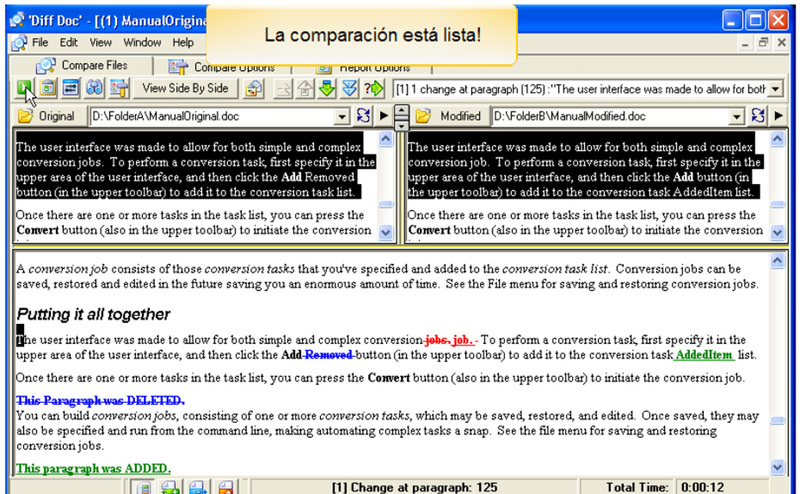Open the change list combo box showing paragraph 125

coord(588,89)
